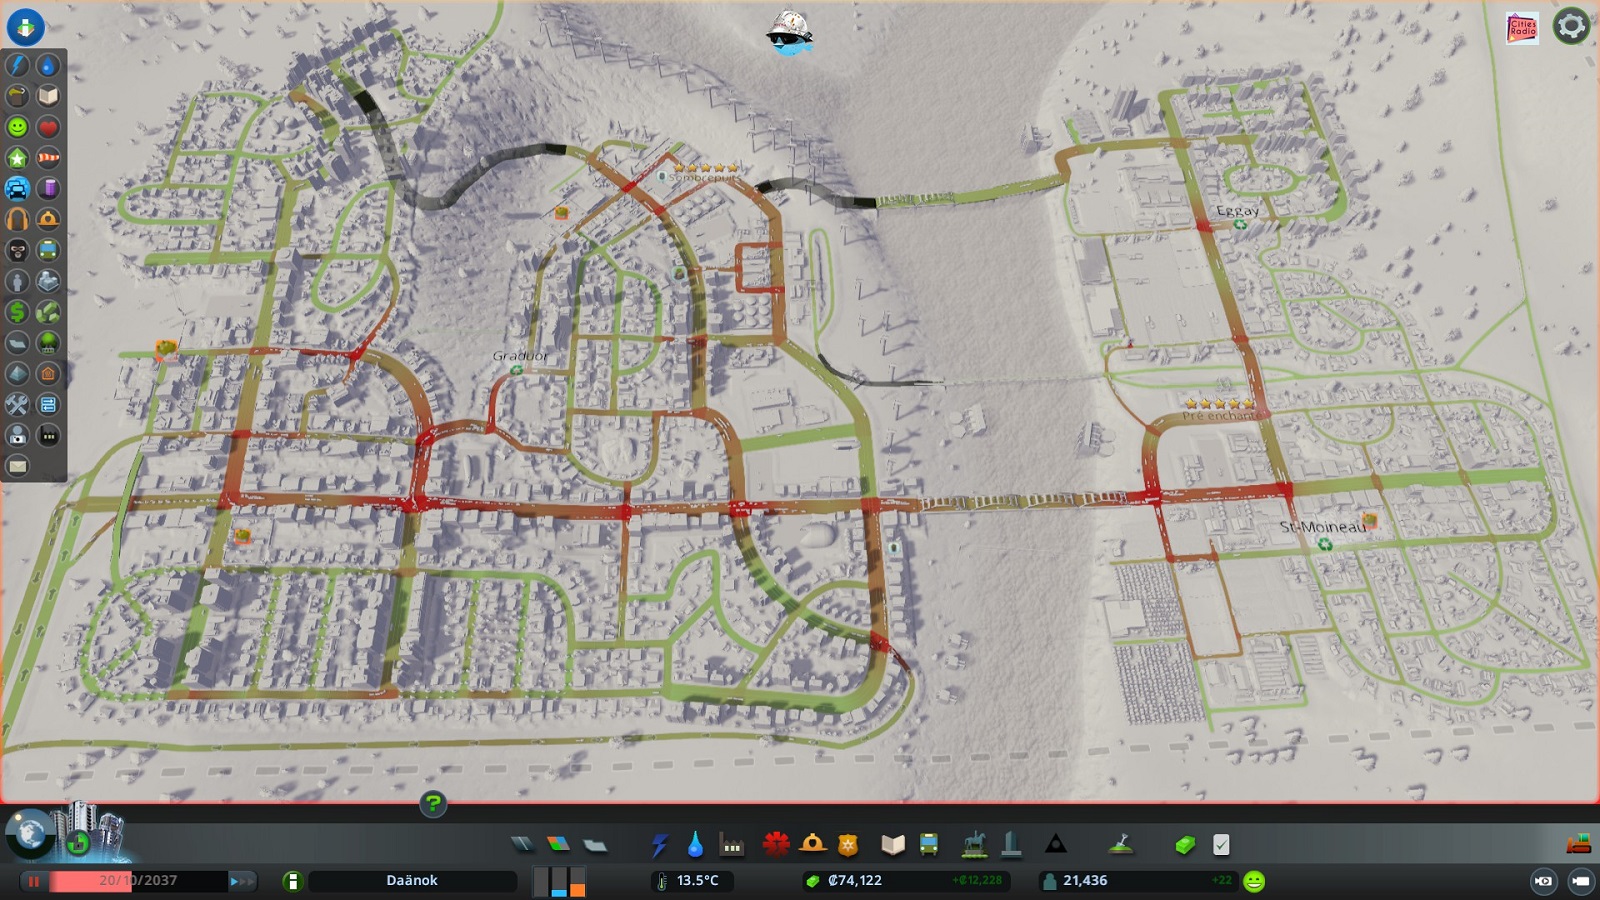Viewport: 1600px width, 900px height.
Task: Toggle the Traffic info view
Action: coord(18,188)
